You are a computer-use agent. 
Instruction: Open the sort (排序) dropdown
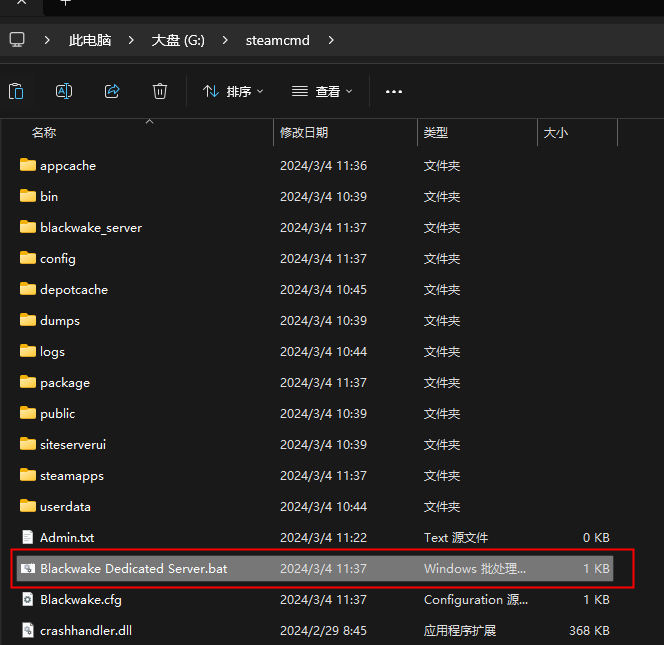233,91
